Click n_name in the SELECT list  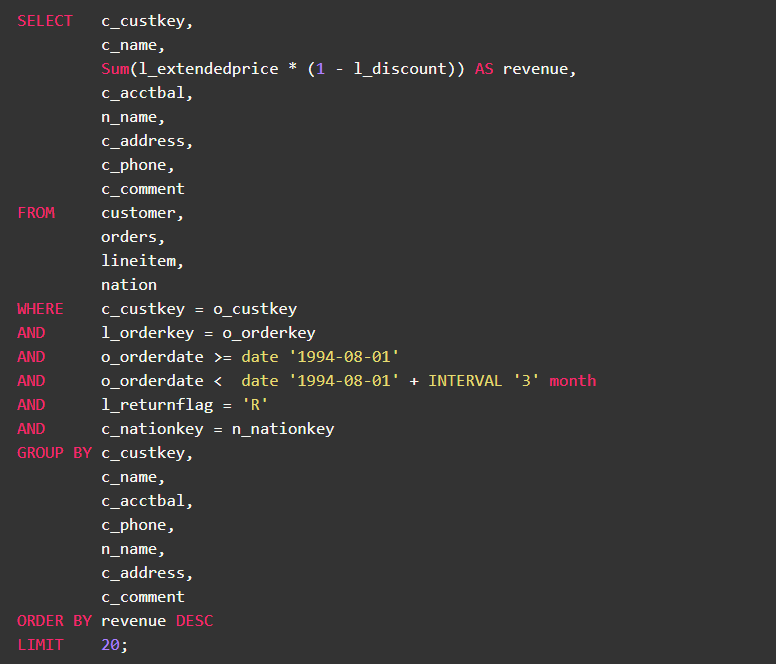pos(129,117)
